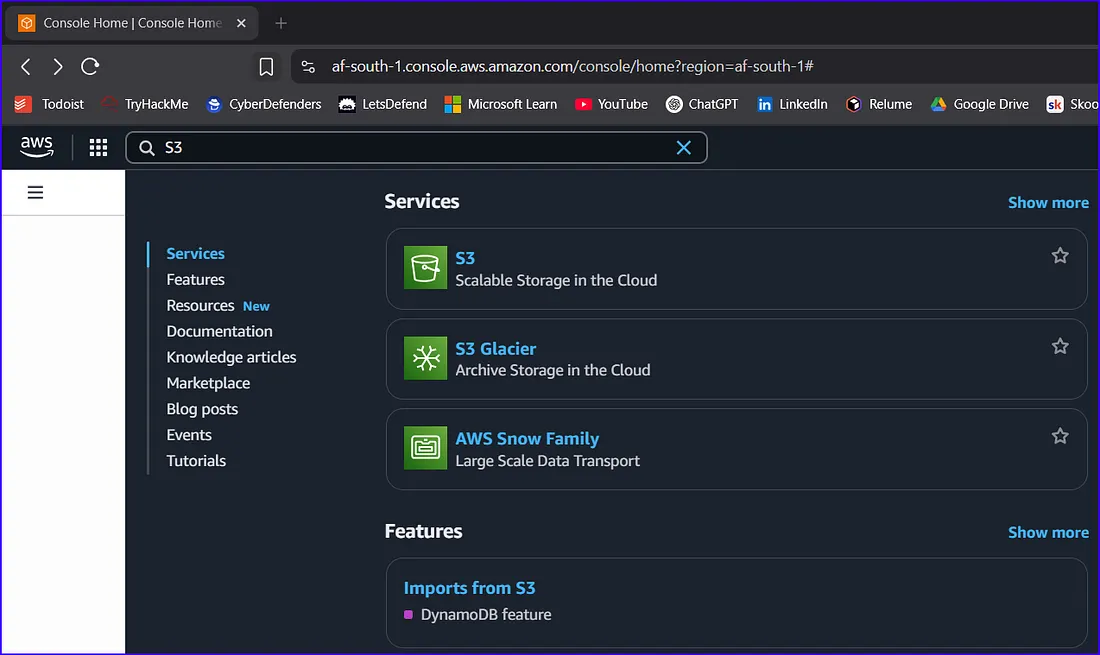Open the LetsDefend bookmark
Image resolution: width=1100 pixels, height=655 pixels.
tap(382, 104)
